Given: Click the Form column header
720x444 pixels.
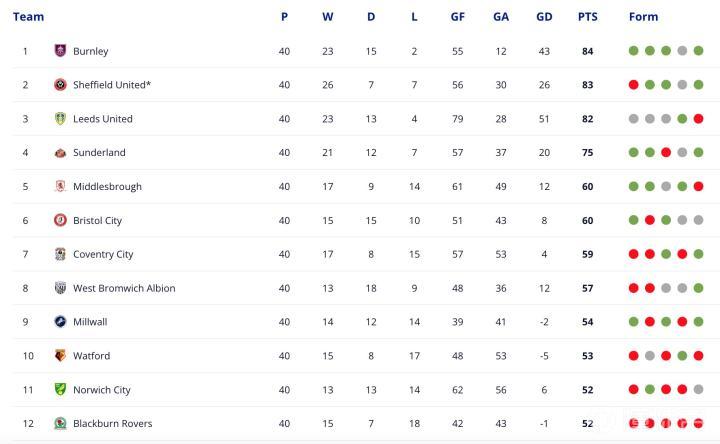Looking at the screenshot, I should click(643, 17).
